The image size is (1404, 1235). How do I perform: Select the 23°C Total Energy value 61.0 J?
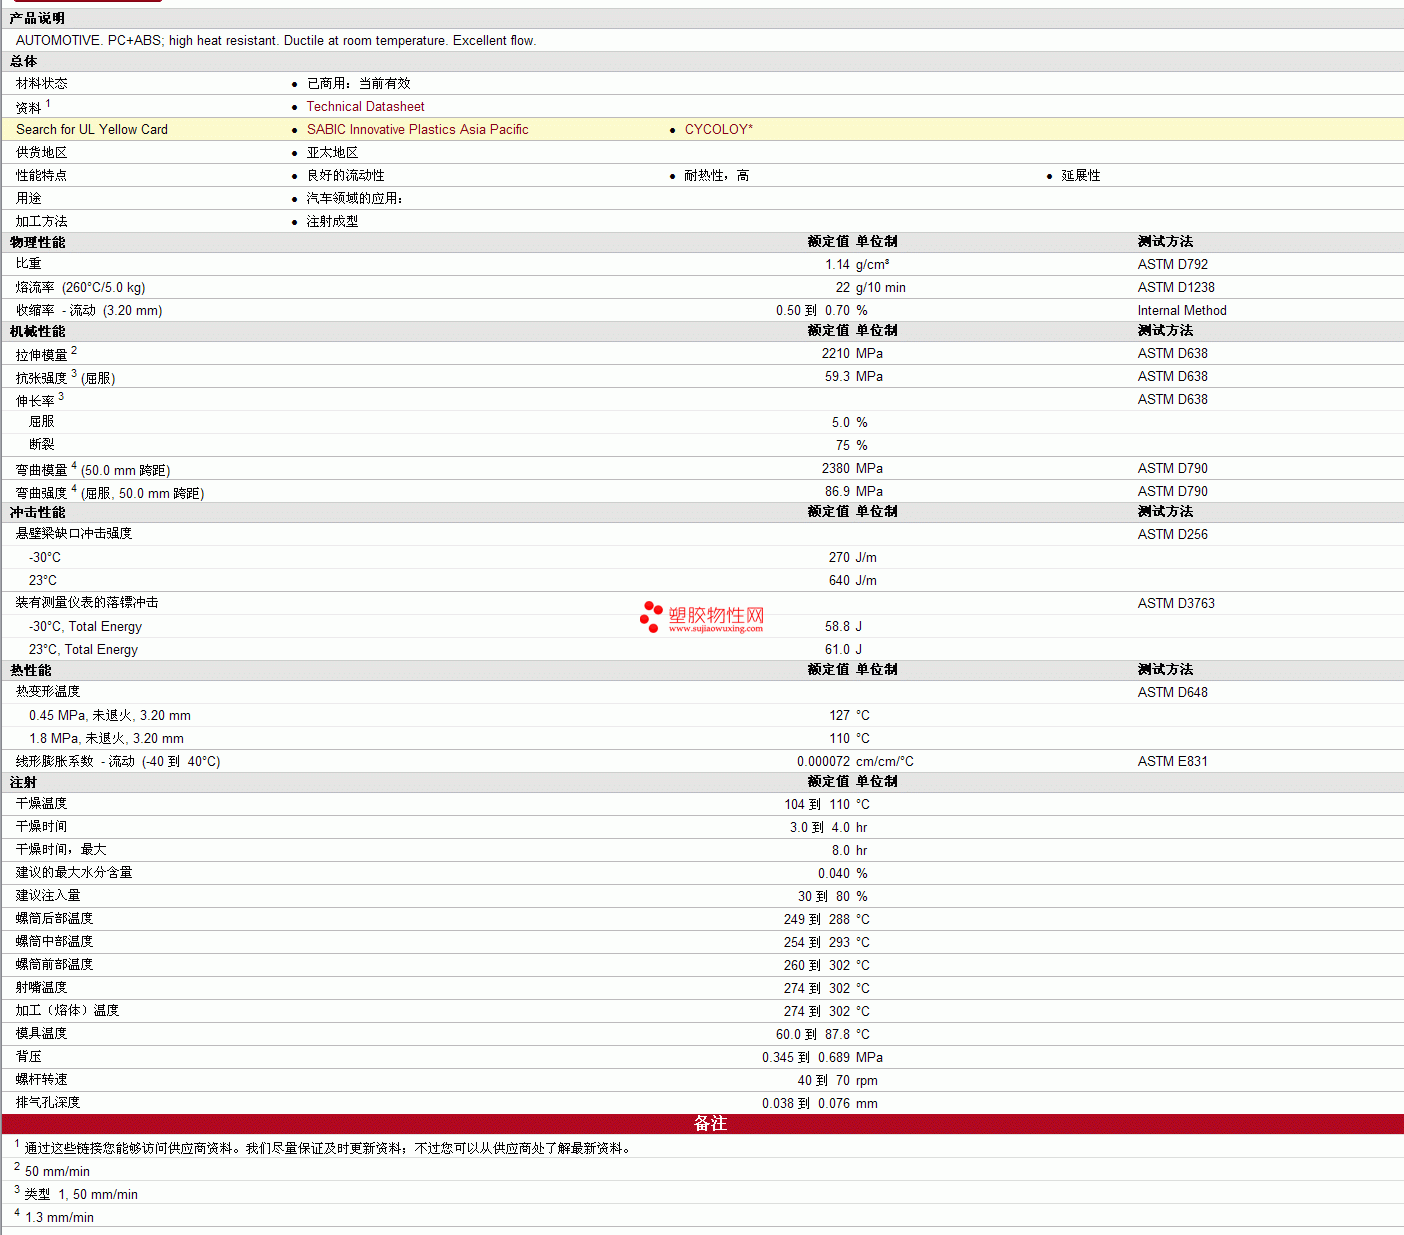(x=843, y=649)
